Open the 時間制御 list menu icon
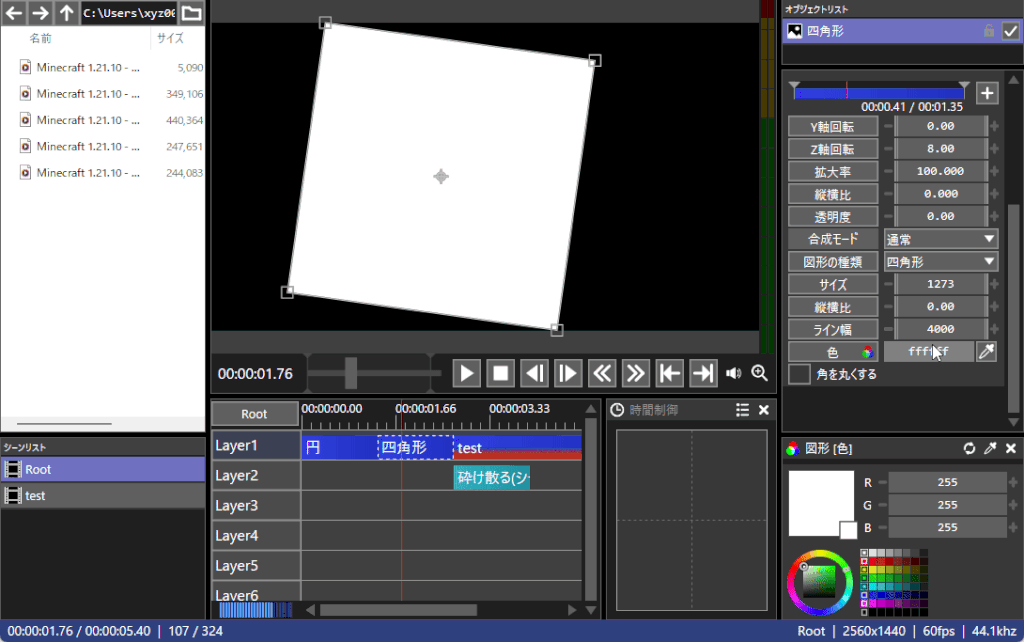Image resolution: width=1024 pixels, height=642 pixels. click(742, 409)
